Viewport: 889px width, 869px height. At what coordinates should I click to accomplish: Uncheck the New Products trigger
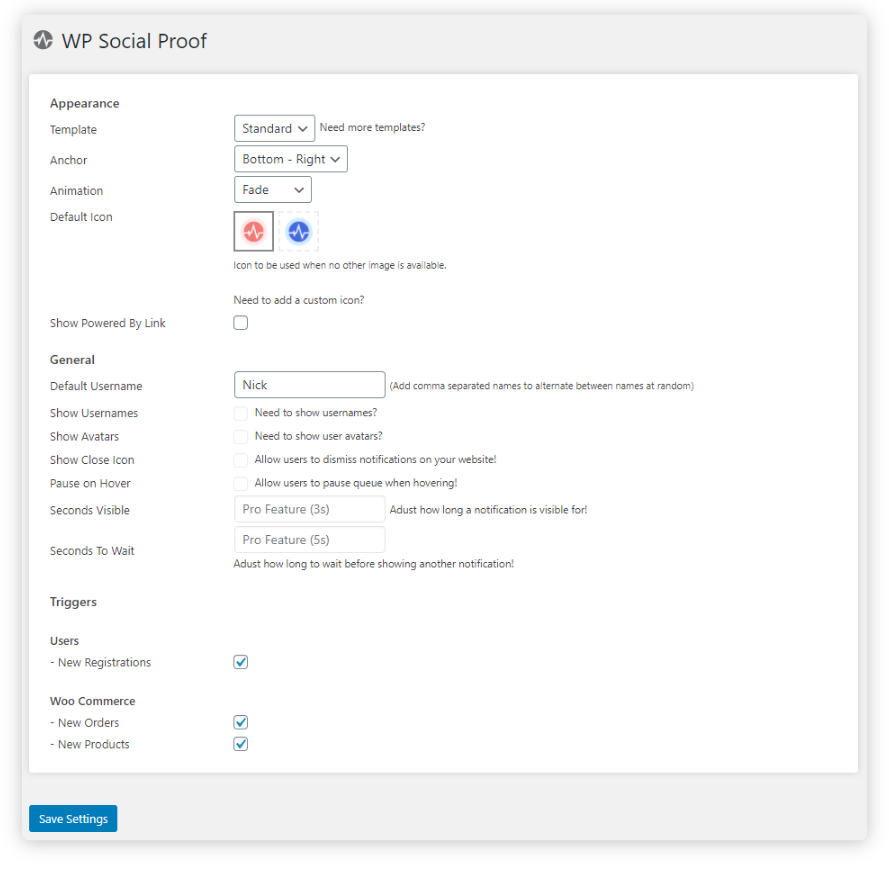[240, 744]
